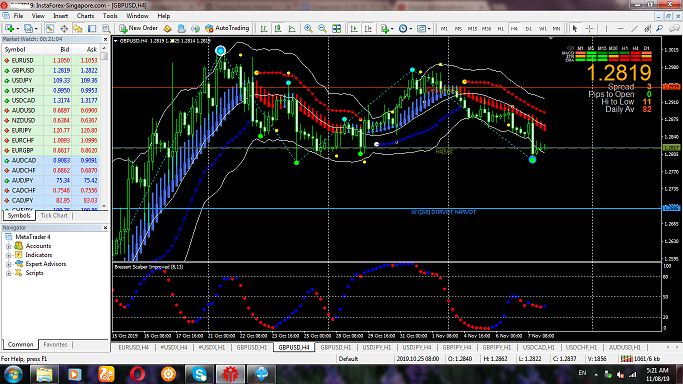Click the Zoom In magnifier
This screenshot has width=683, height=384.
308,28
